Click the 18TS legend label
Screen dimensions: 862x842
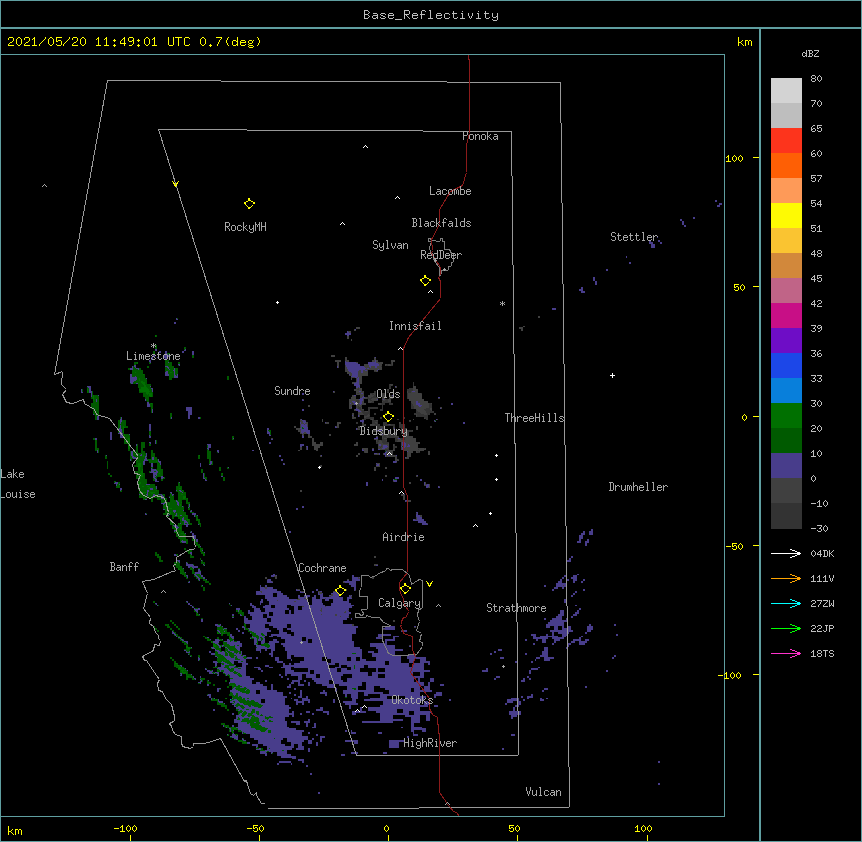click(x=822, y=653)
